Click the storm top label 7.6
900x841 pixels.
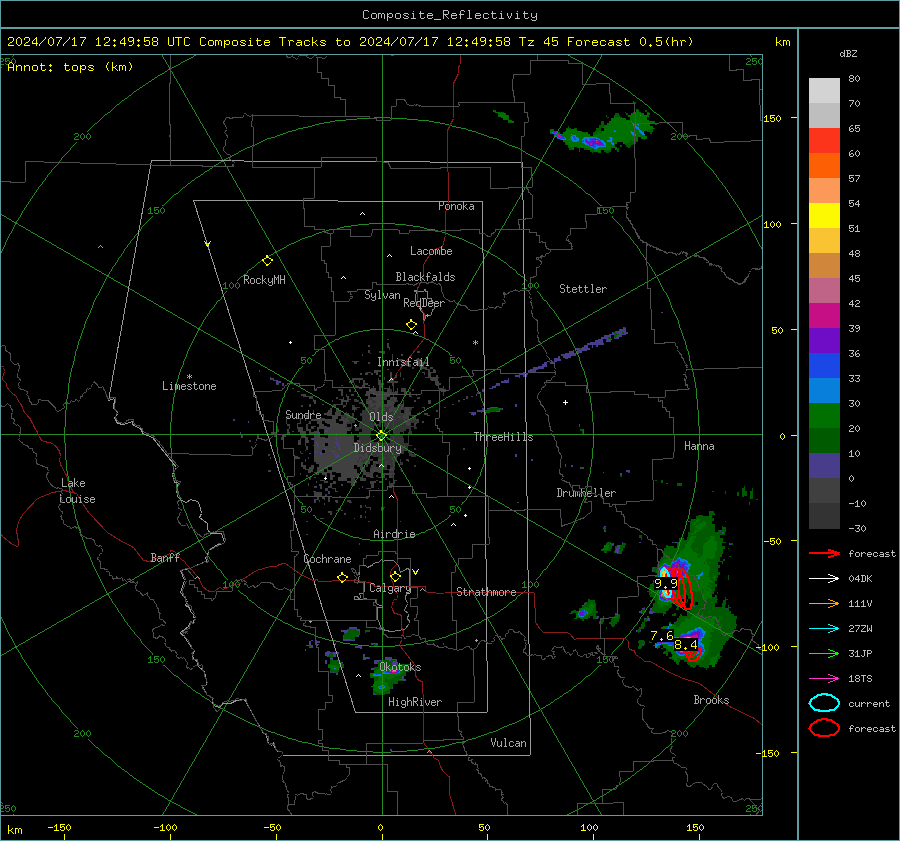click(662, 636)
